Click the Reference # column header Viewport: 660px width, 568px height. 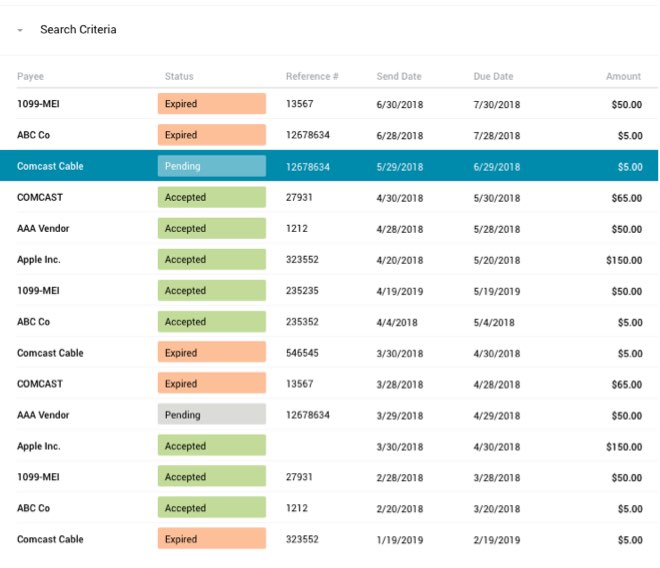tap(312, 77)
